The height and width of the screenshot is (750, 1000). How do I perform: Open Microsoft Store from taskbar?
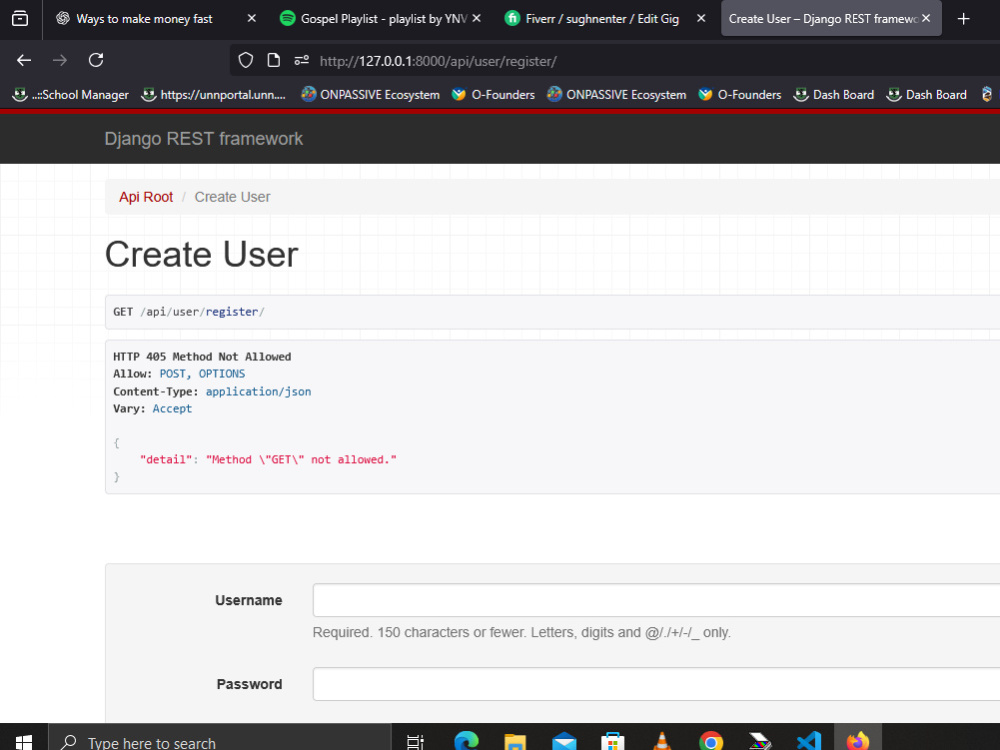pyautogui.click(x=613, y=740)
